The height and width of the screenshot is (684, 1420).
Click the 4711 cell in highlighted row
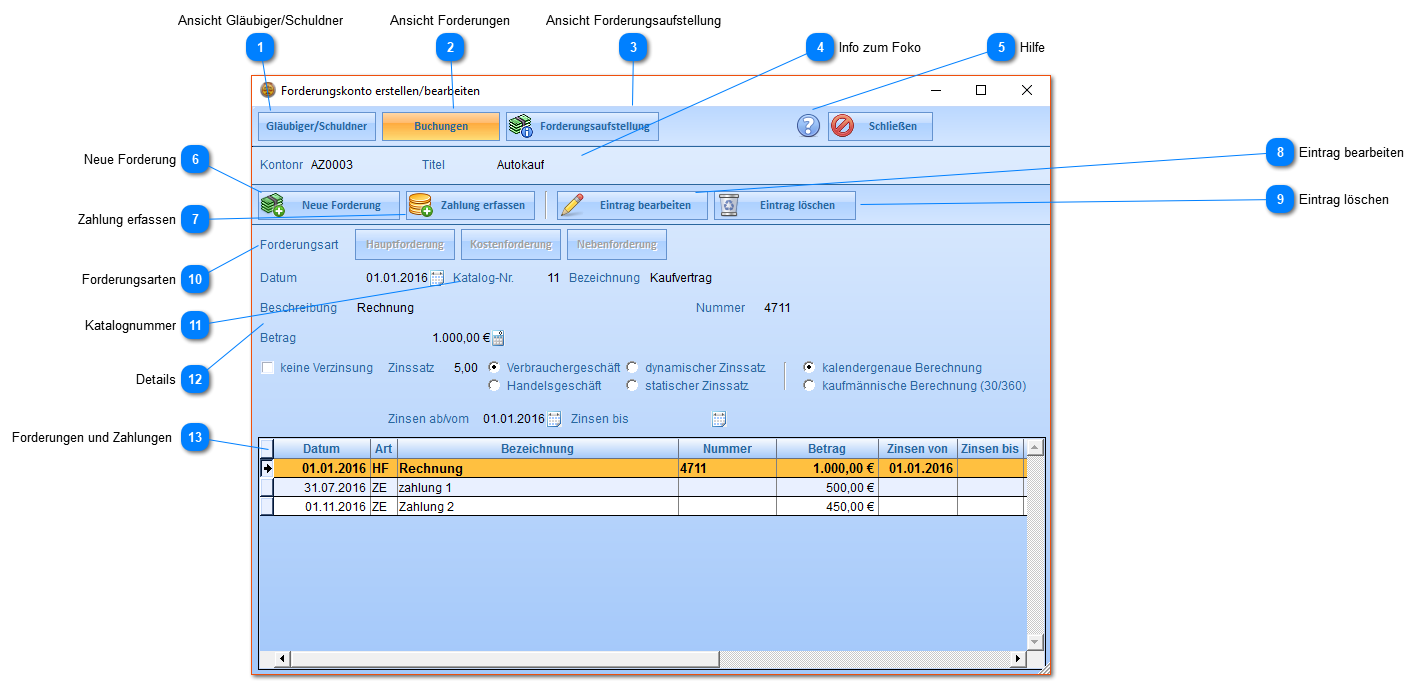728,468
